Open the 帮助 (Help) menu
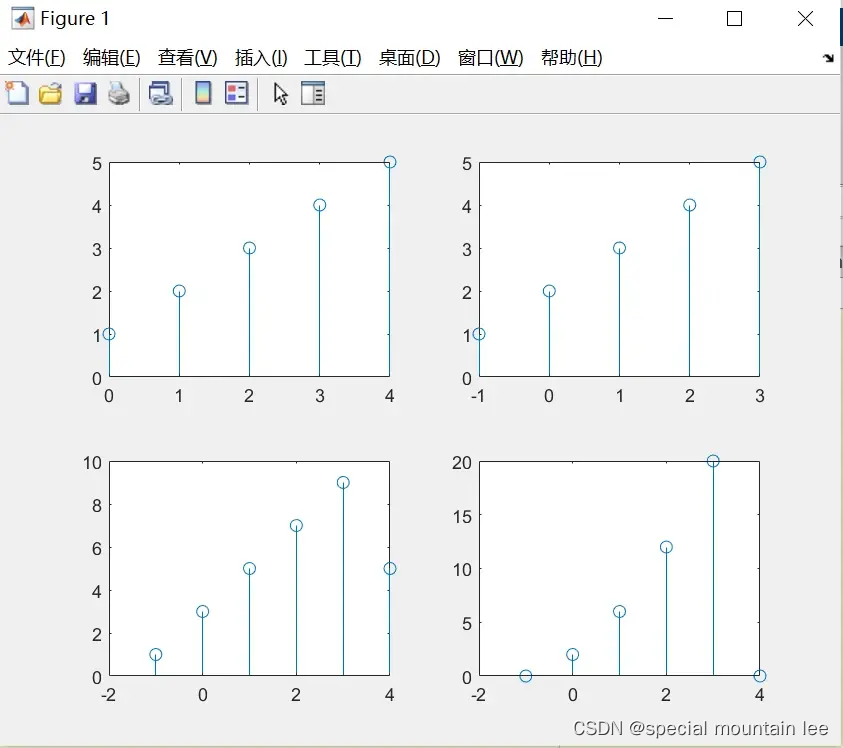 pos(570,57)
